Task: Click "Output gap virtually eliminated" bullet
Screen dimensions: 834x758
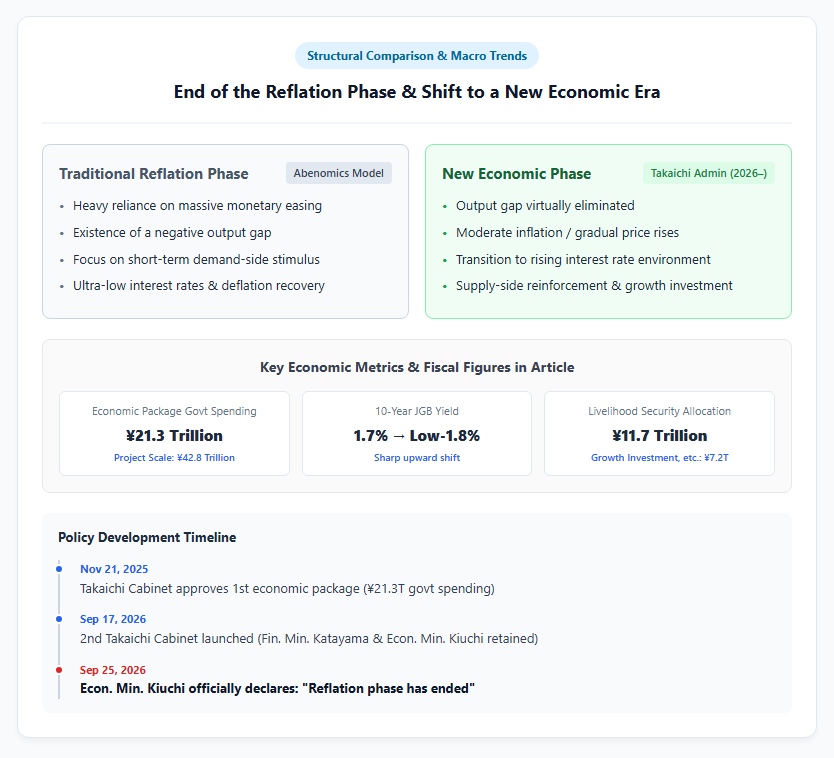Action: [545, 206]
